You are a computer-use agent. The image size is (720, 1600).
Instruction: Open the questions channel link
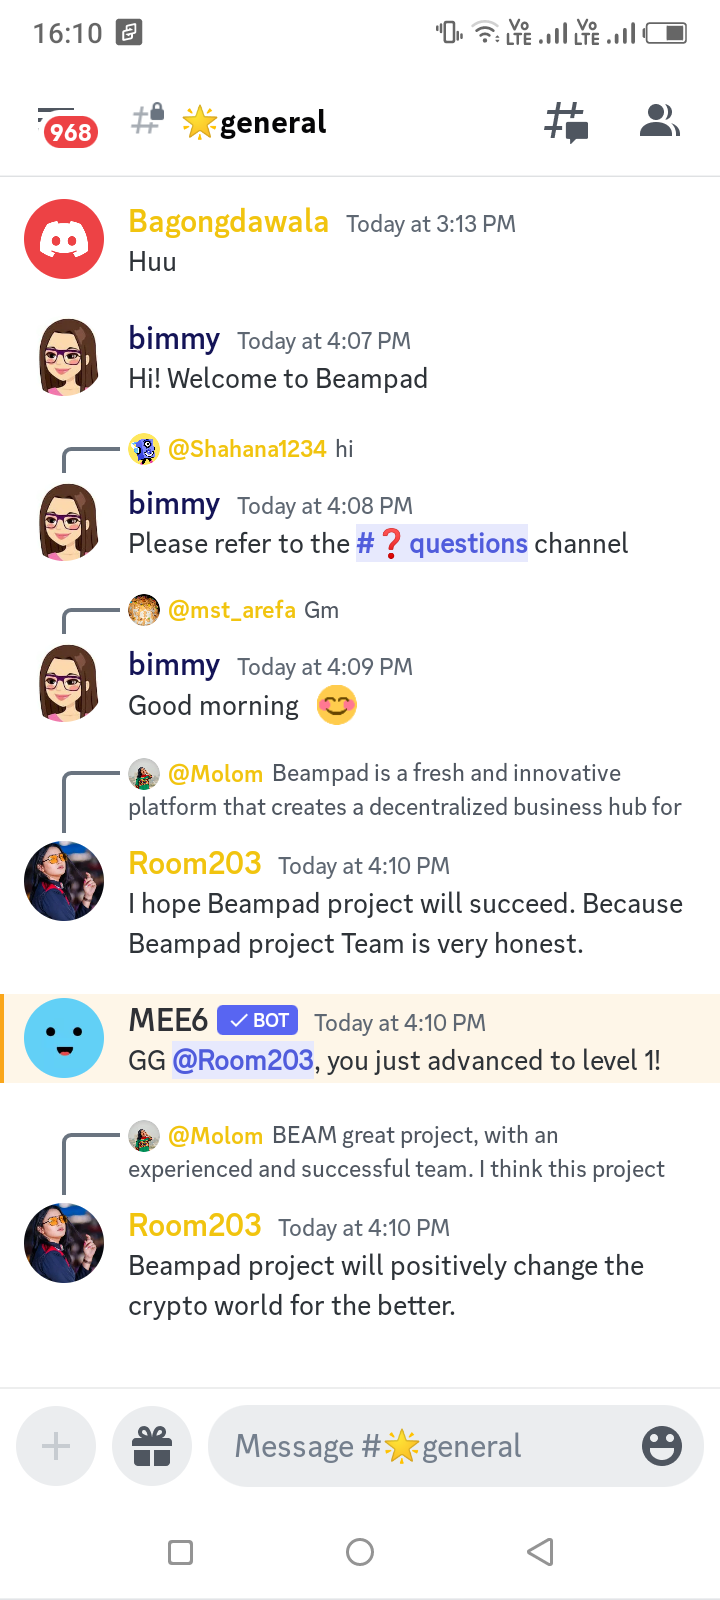click(442, 543)
